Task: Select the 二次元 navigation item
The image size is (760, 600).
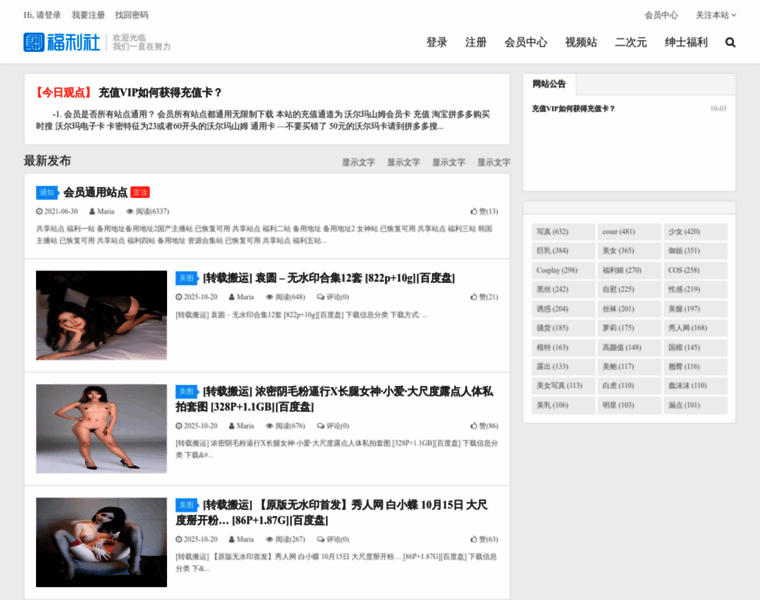Action: (x=630, y=43)
